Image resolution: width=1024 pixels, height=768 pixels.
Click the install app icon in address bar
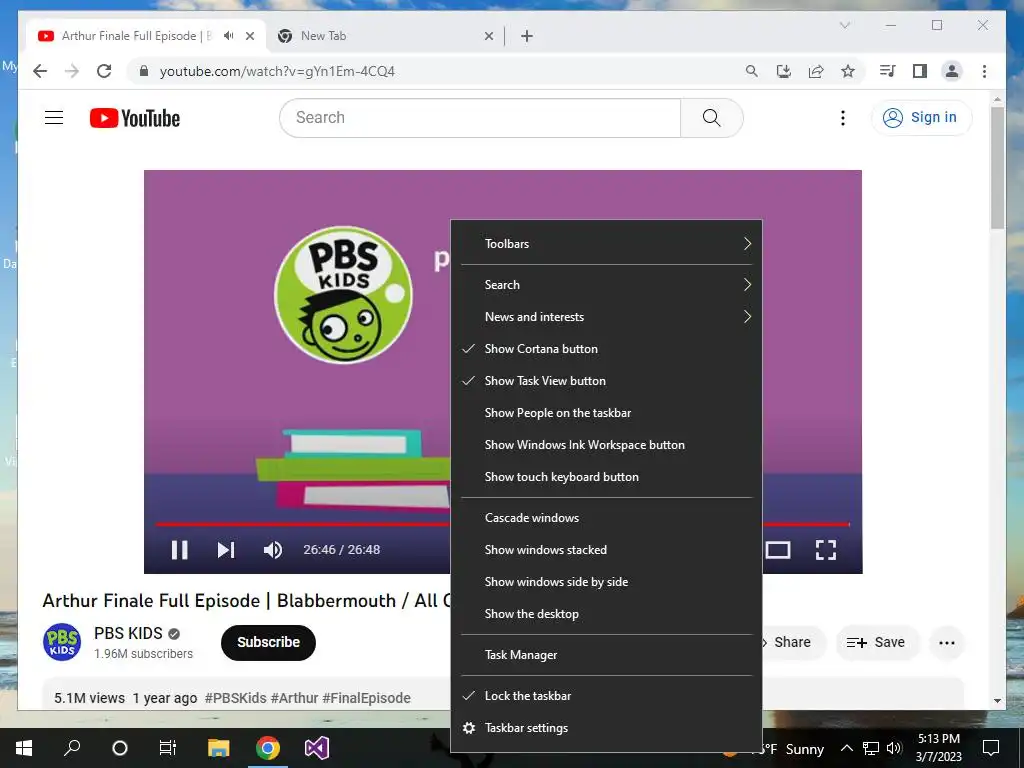(x=784, y=71)
